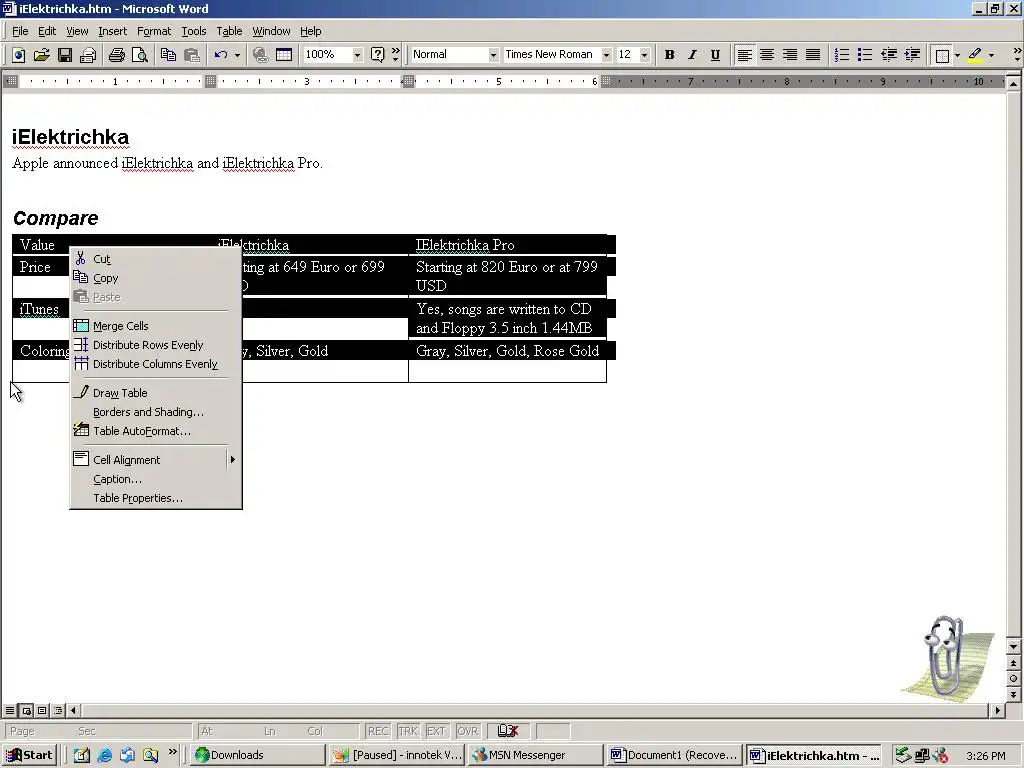Toggle Underline formatting

(x=715, y=55)
